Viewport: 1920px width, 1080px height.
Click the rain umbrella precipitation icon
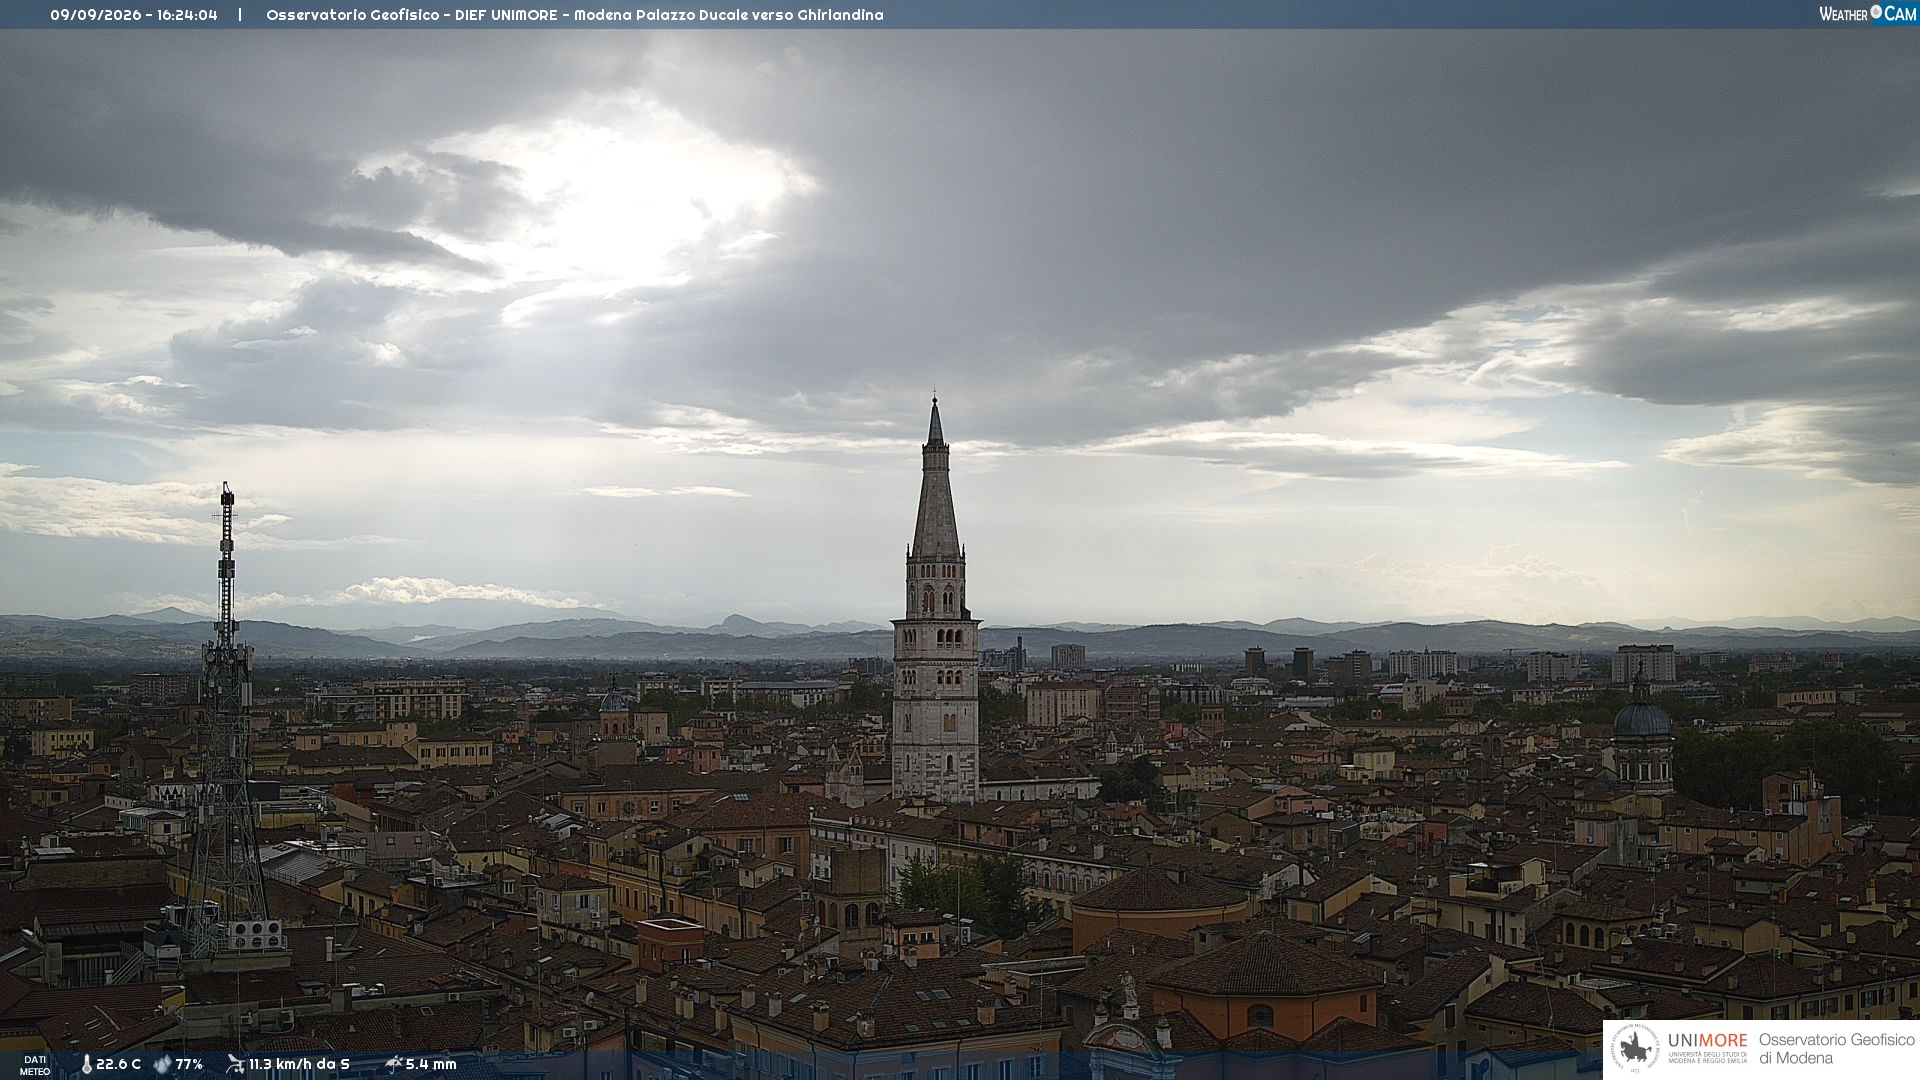coord(393,1064)
